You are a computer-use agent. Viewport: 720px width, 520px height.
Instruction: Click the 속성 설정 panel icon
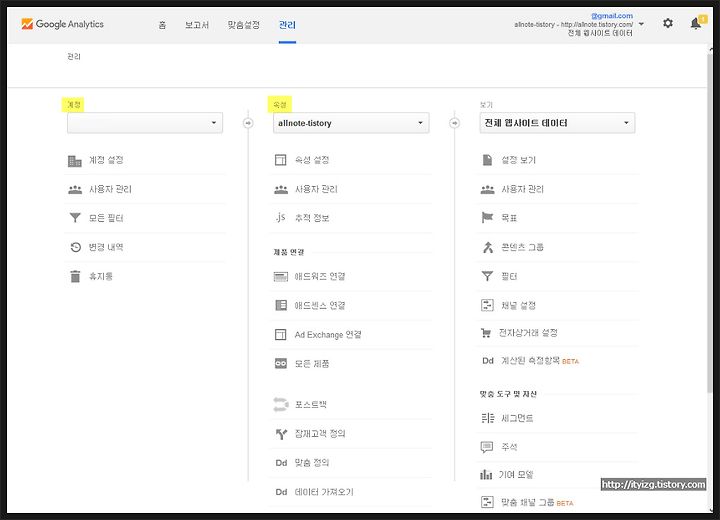coord(280,160)
